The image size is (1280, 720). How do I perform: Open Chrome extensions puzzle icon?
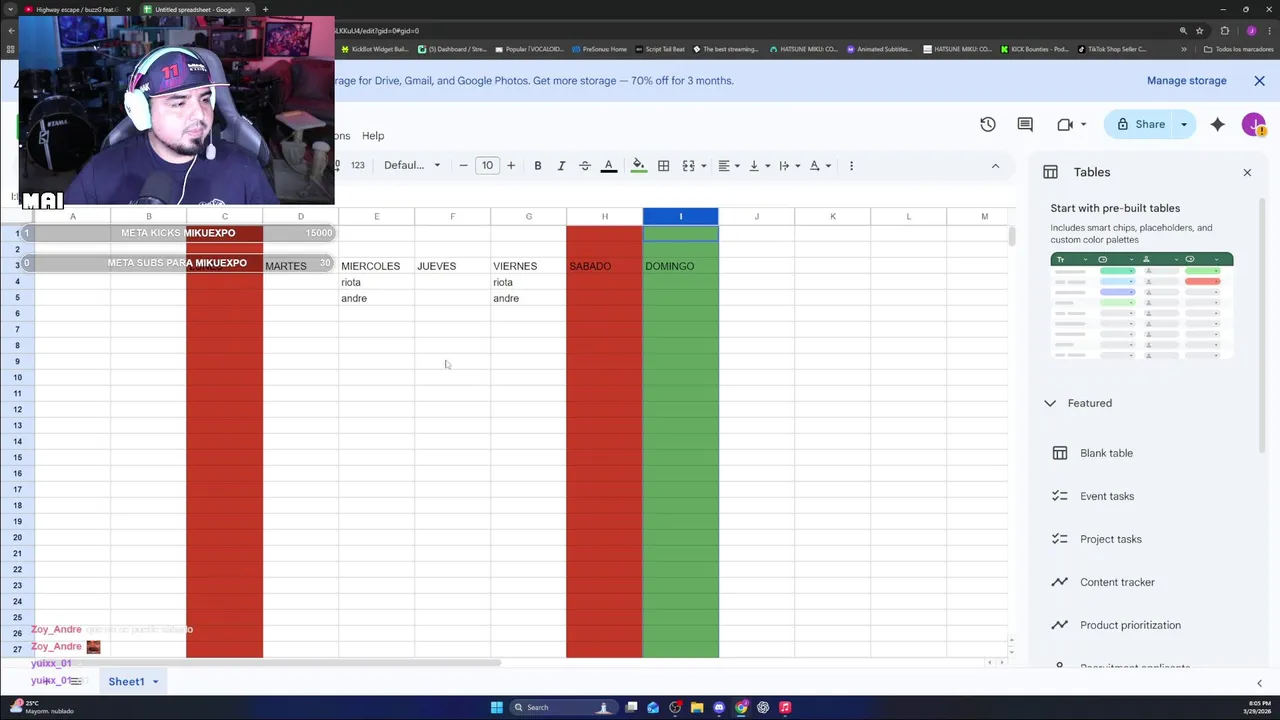click(1224, 31)
